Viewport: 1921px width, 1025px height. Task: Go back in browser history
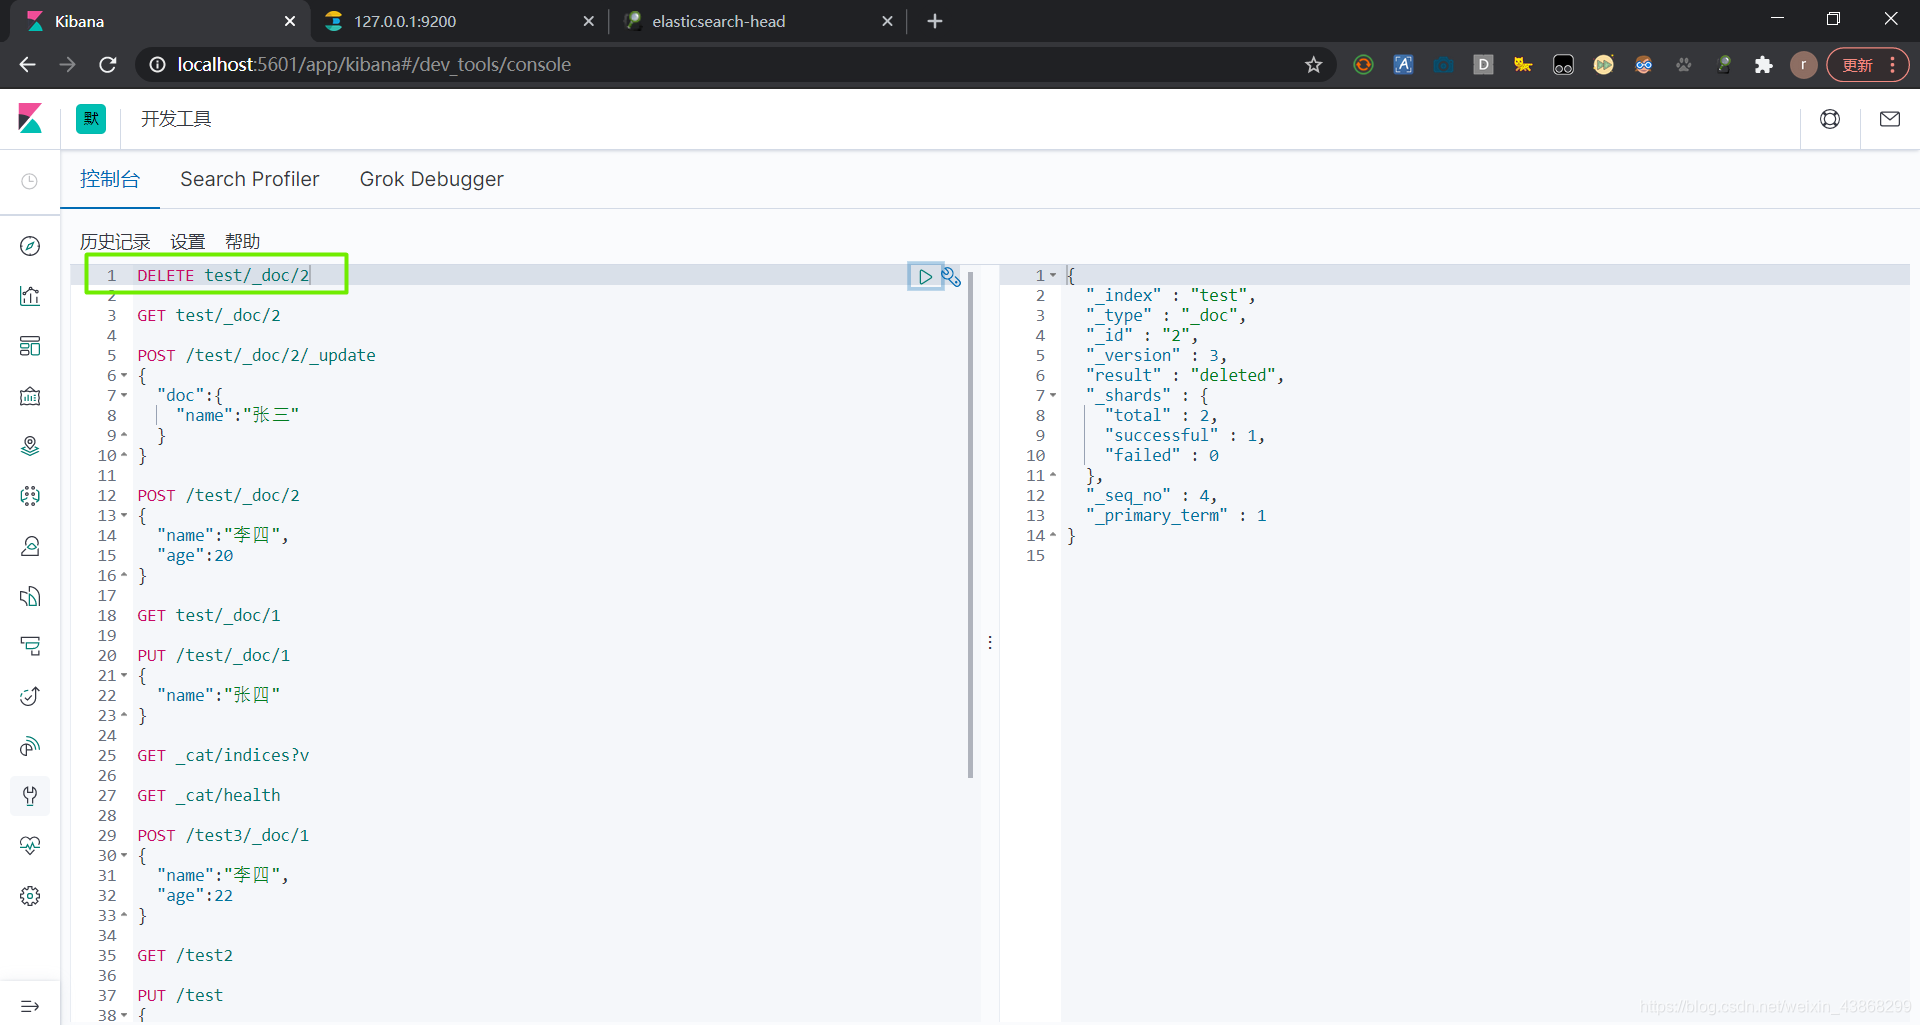pyautogui.click(x=27, y=65)
